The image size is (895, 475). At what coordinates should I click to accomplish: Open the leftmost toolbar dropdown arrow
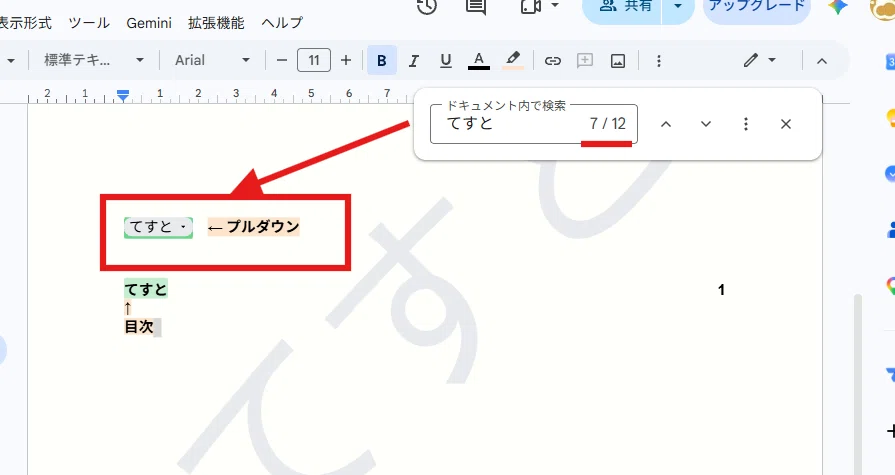(x=11, y=61)
